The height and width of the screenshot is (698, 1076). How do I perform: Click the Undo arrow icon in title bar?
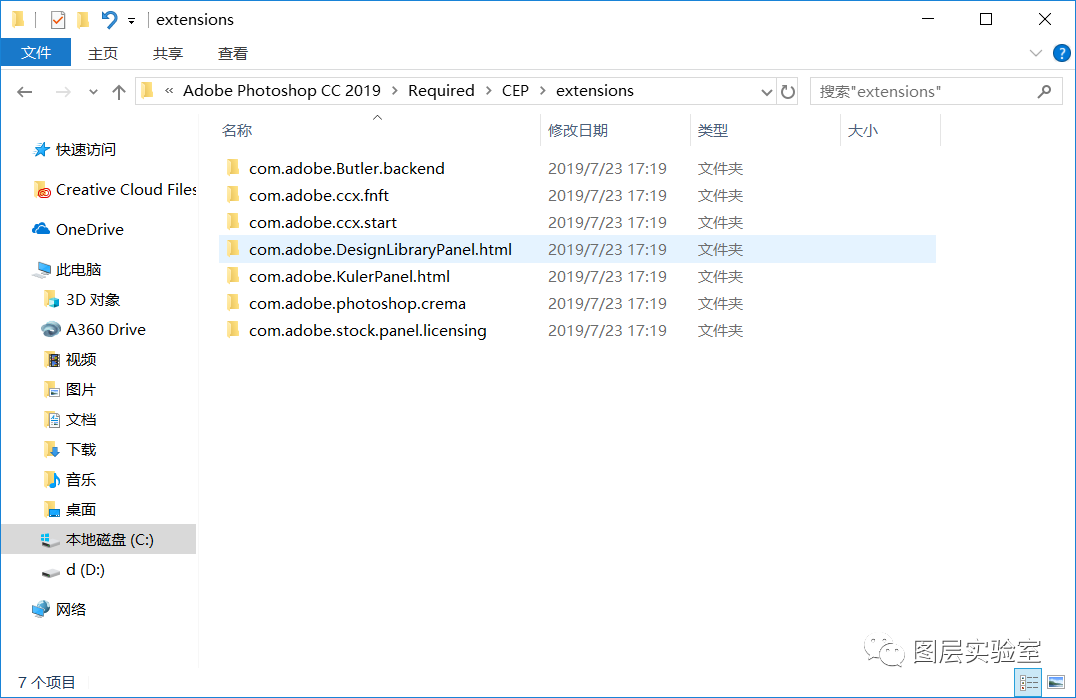click(x=108, y=19)
